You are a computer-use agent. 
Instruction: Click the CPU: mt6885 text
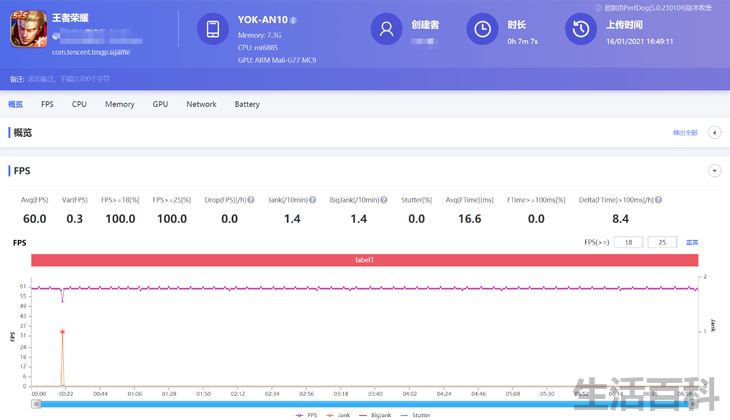258,47
